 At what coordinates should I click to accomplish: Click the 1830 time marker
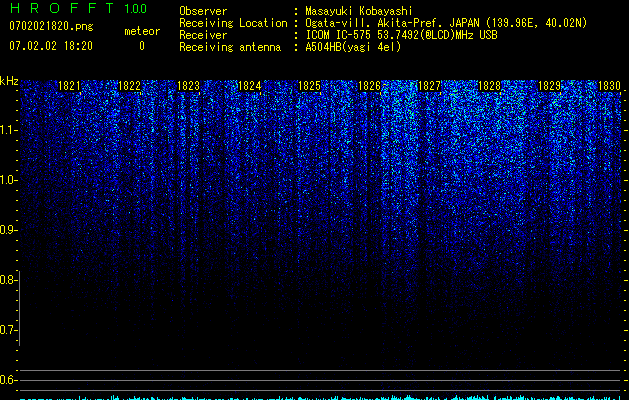[609, 86]
